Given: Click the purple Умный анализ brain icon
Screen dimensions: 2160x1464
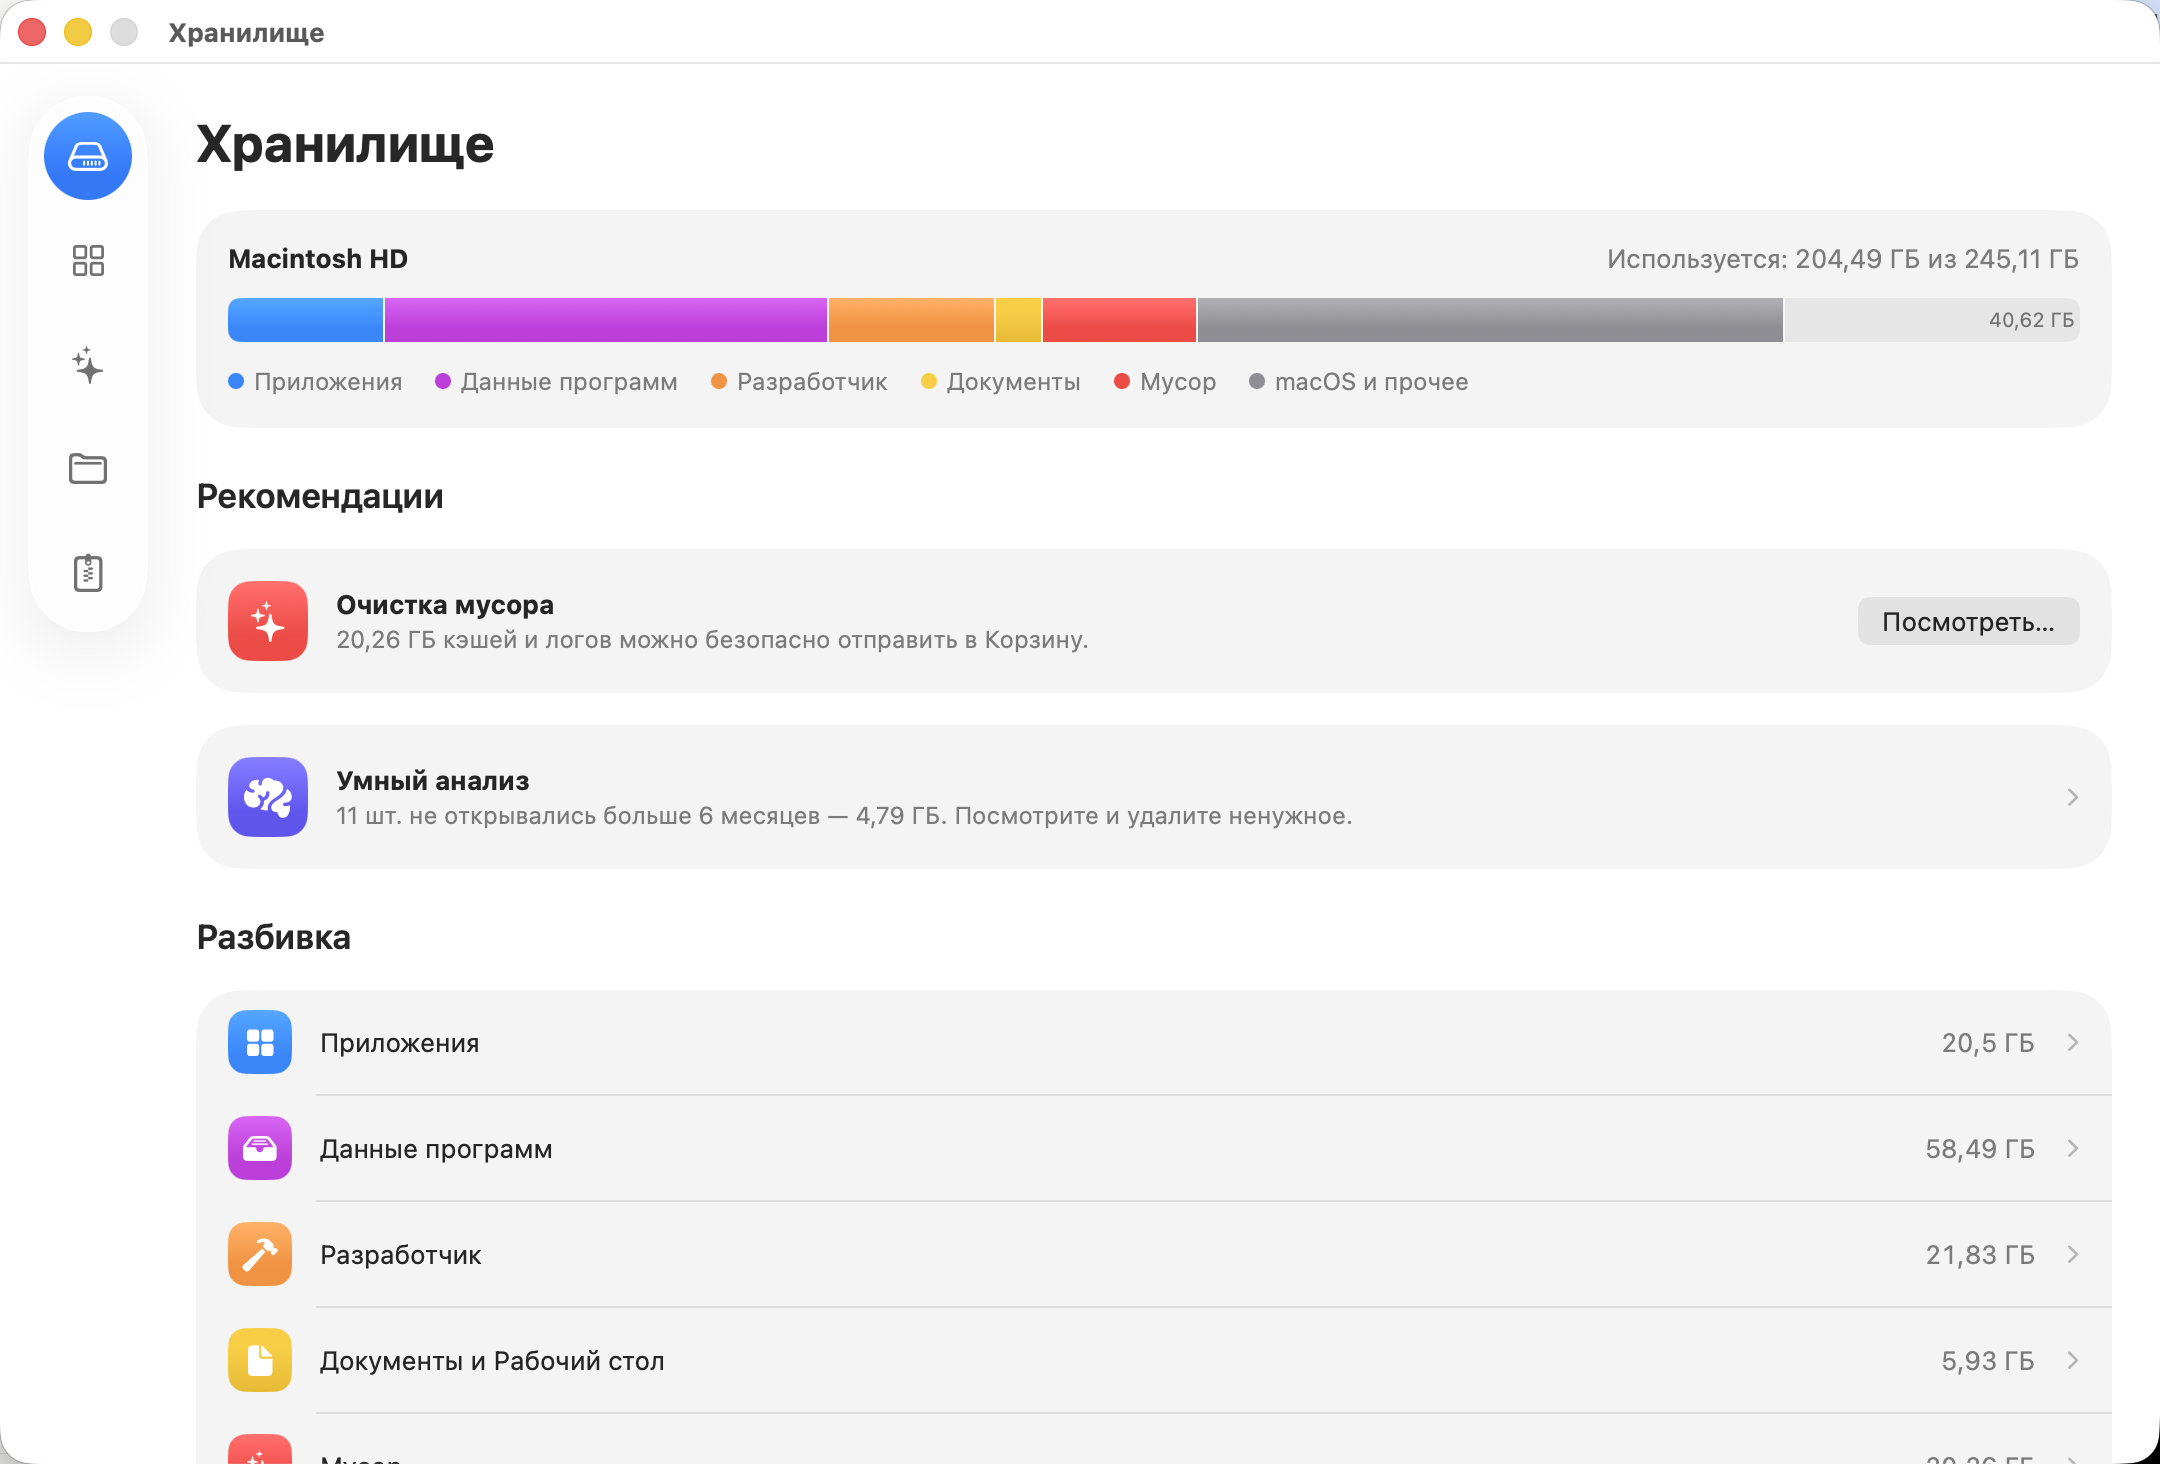Looking at the screenshot, I should (x=268, y=797).
